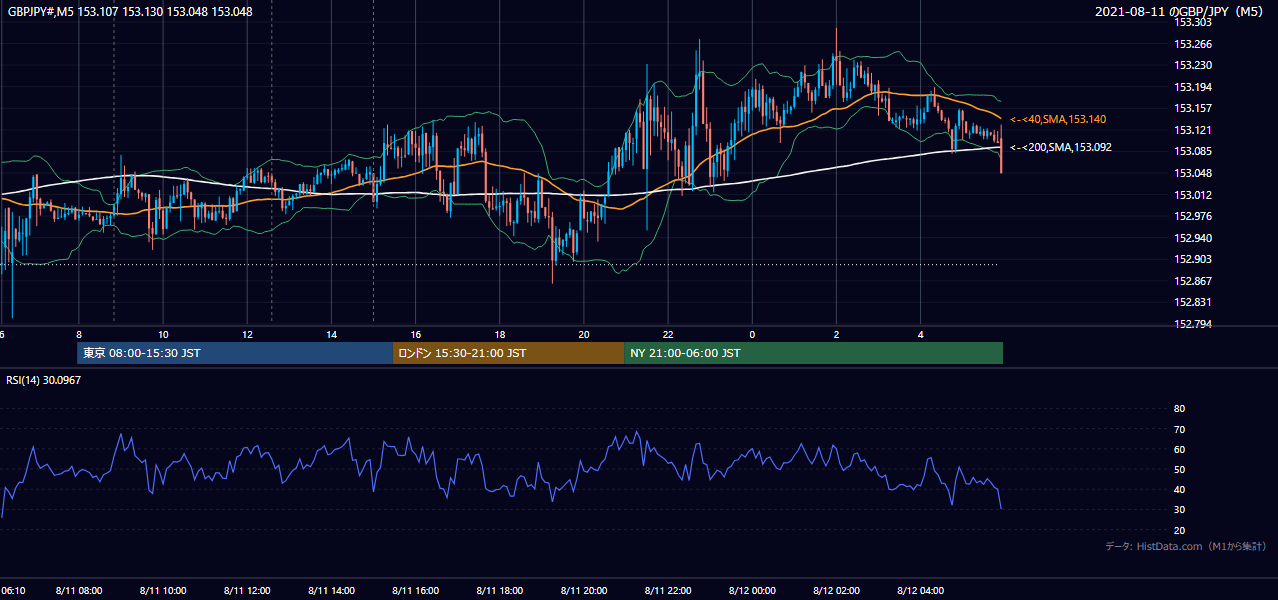The image size is (1278, 600).
Task: Click price axis value 152.794
Action: click(x=1192, y=324)
